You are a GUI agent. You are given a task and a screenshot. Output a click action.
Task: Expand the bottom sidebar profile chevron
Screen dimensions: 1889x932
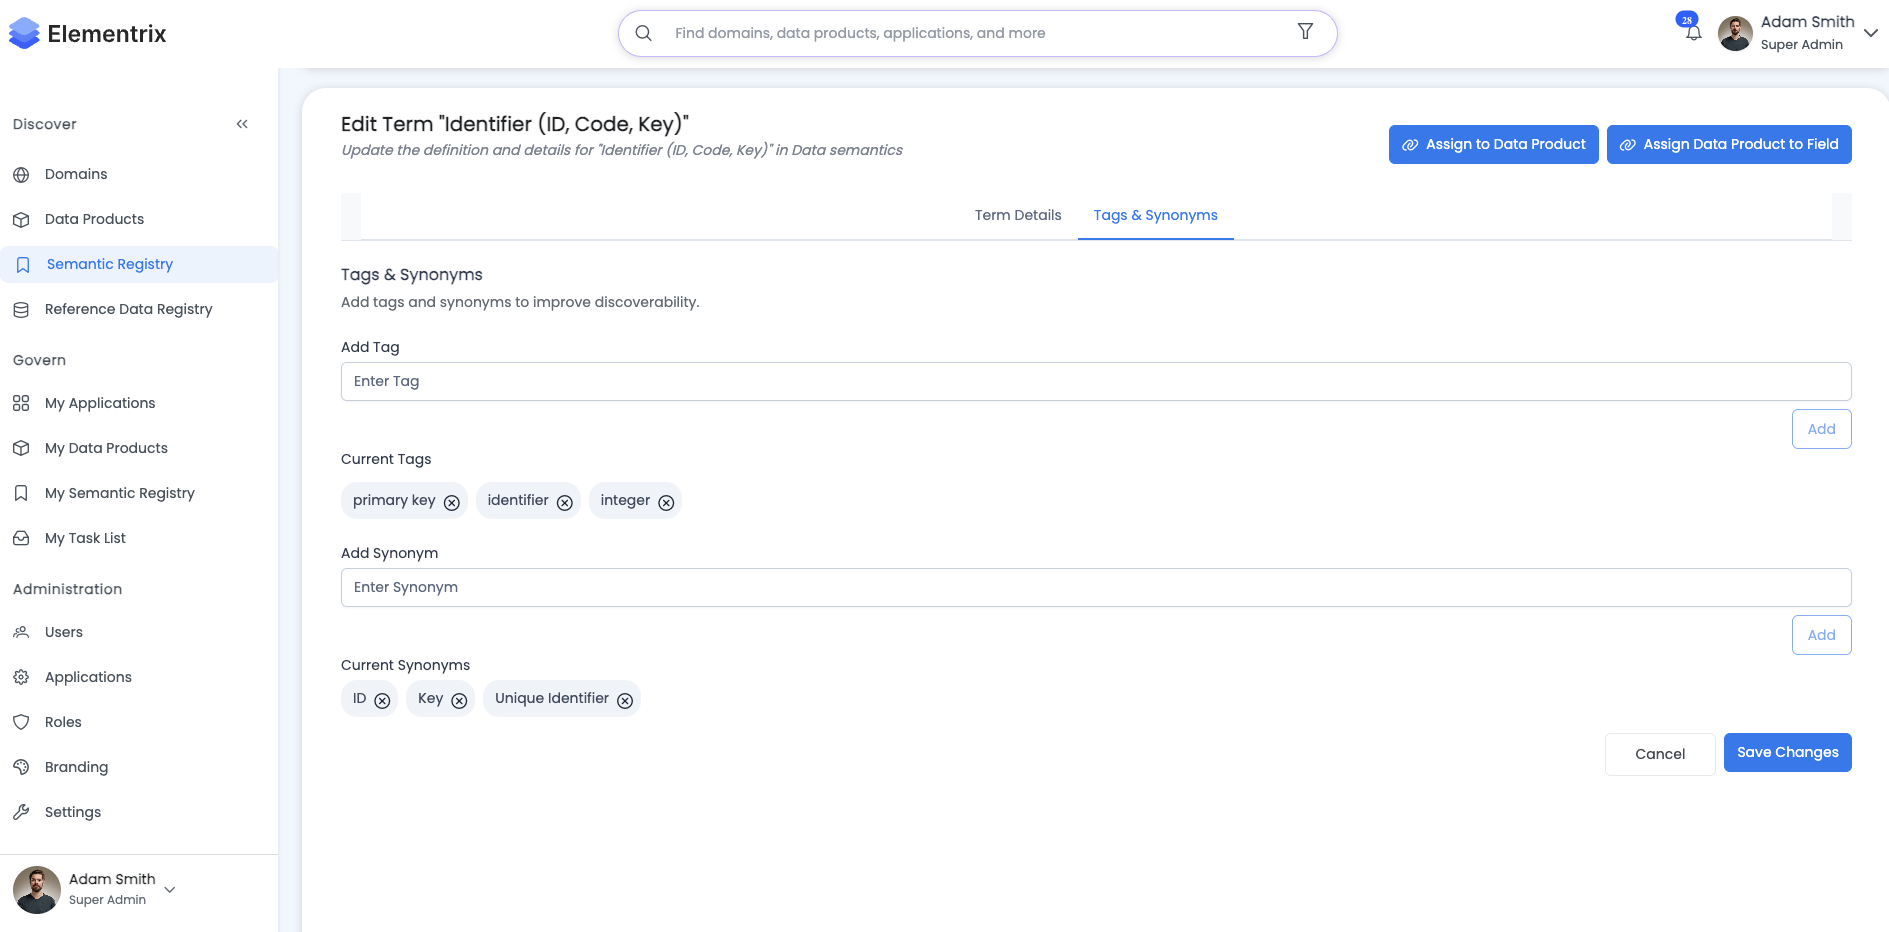[169, 889]
